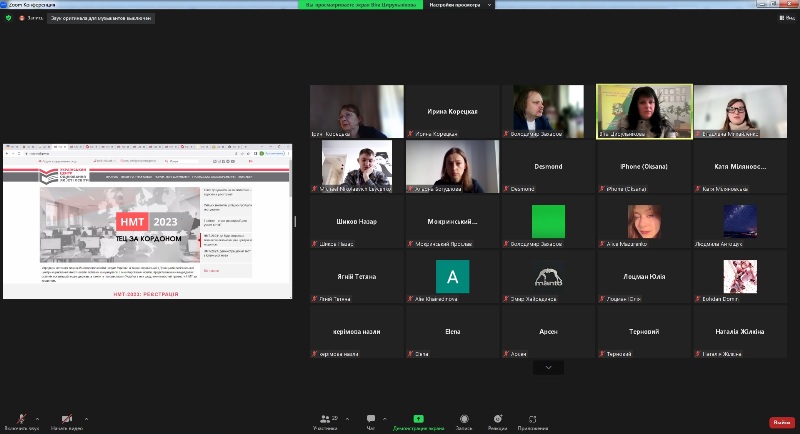
Task: Click the red Leave meeting button
Action: click(782, 422)
